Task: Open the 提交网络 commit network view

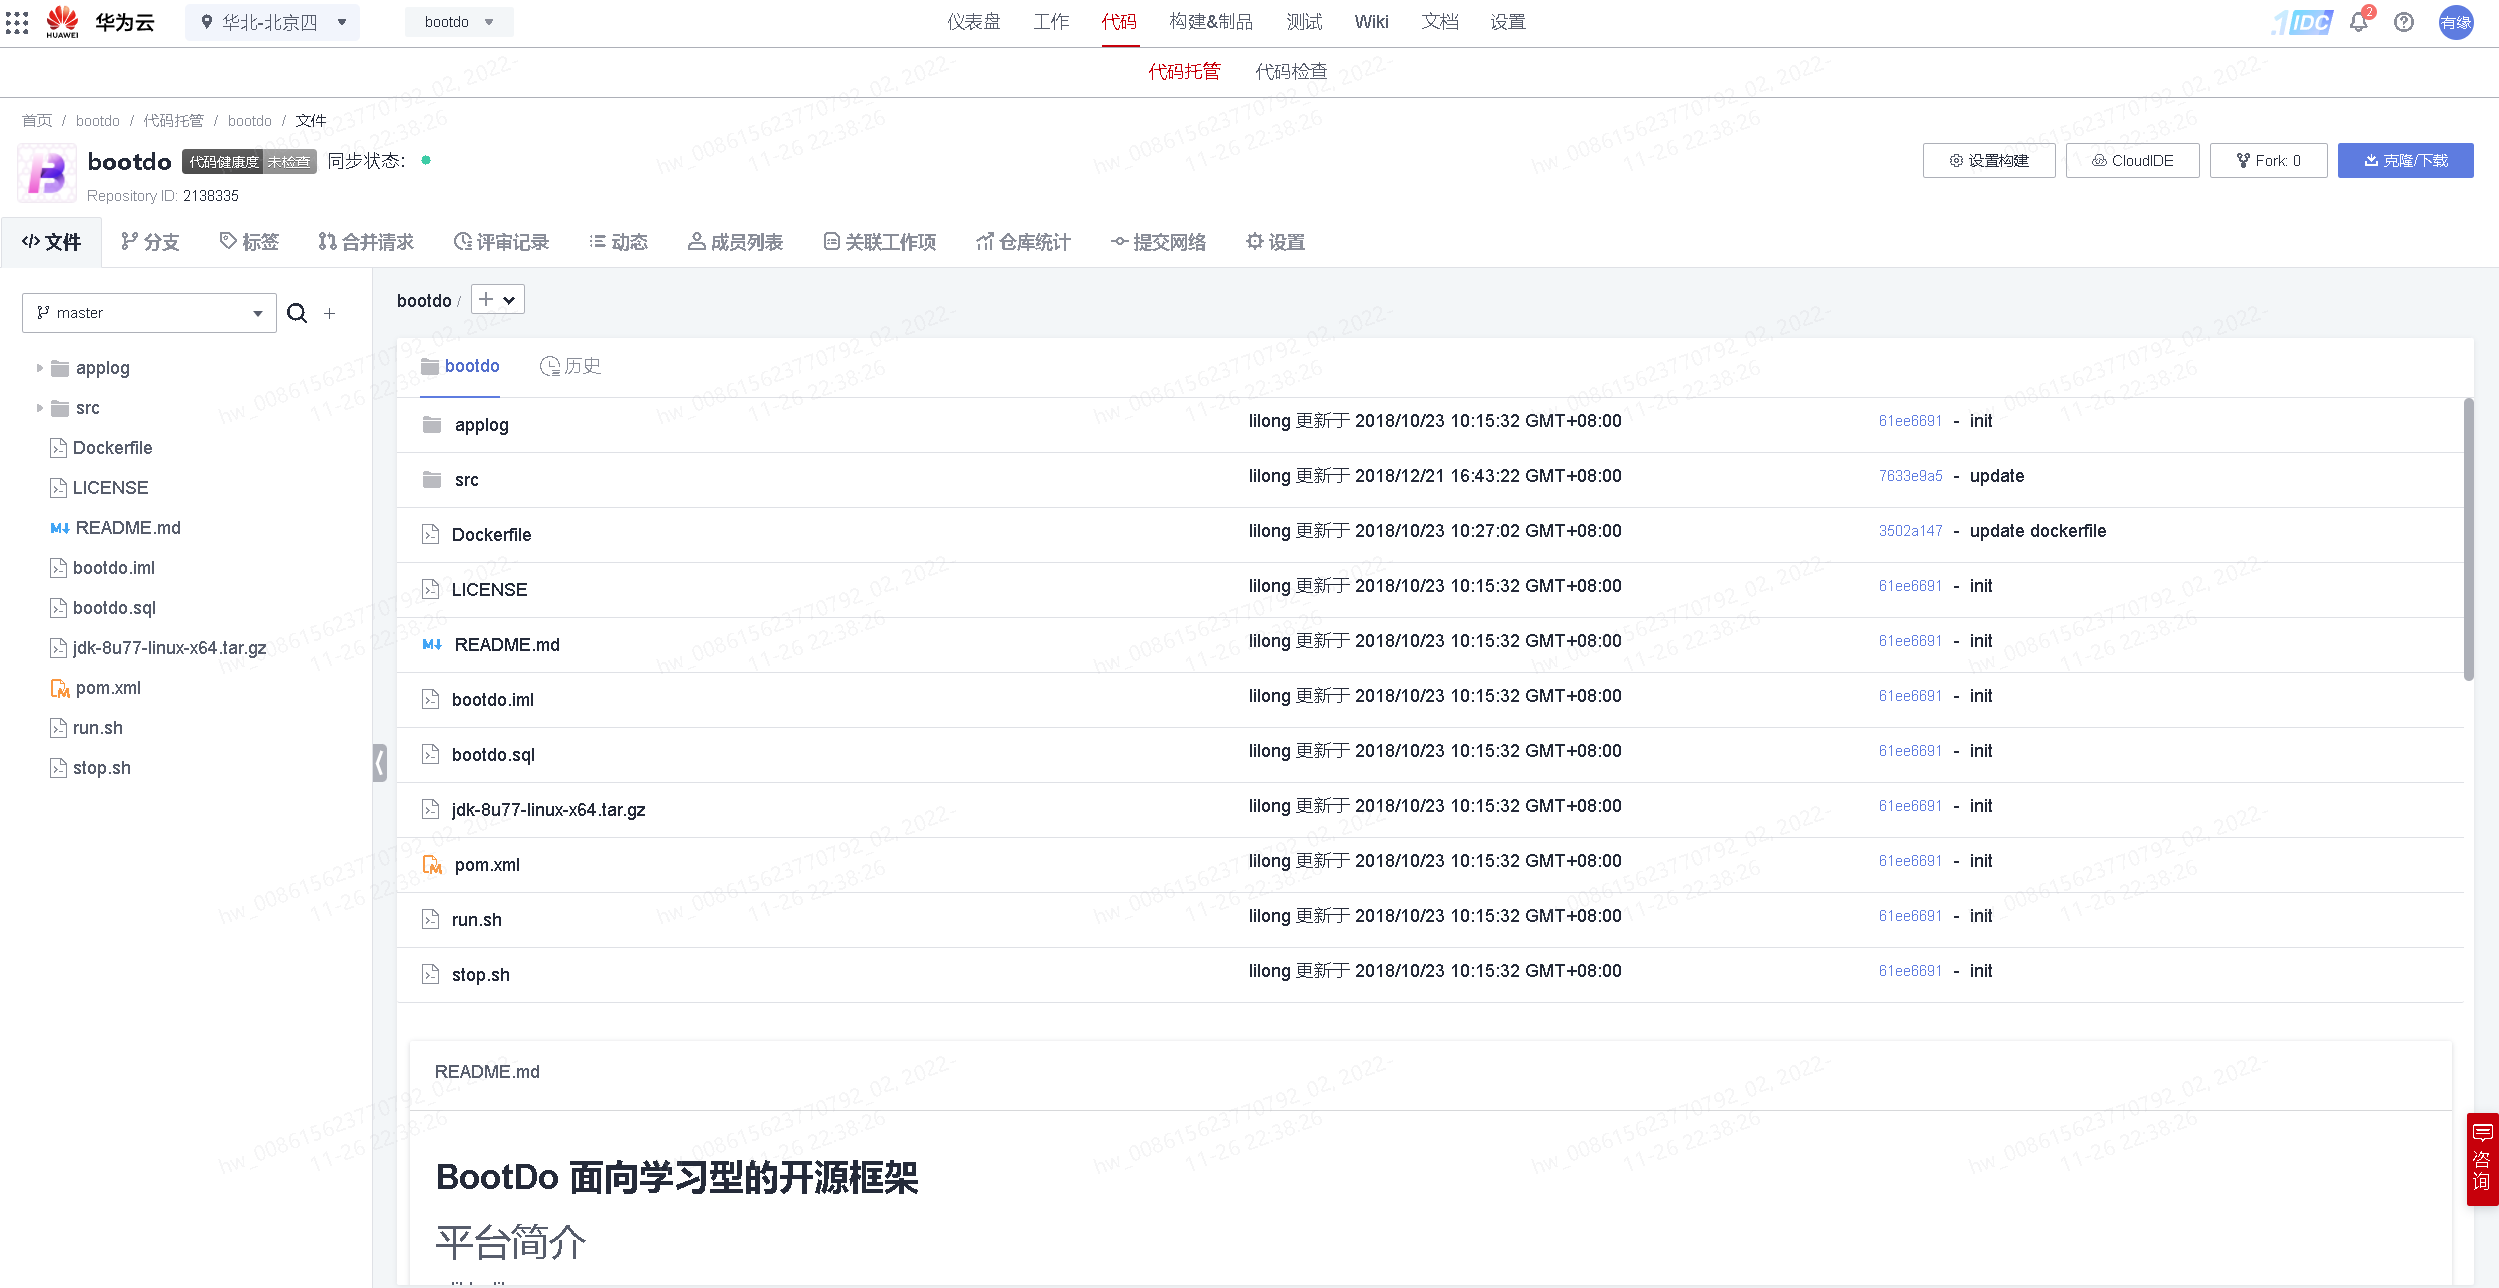Action: (x=1158, y=241)
